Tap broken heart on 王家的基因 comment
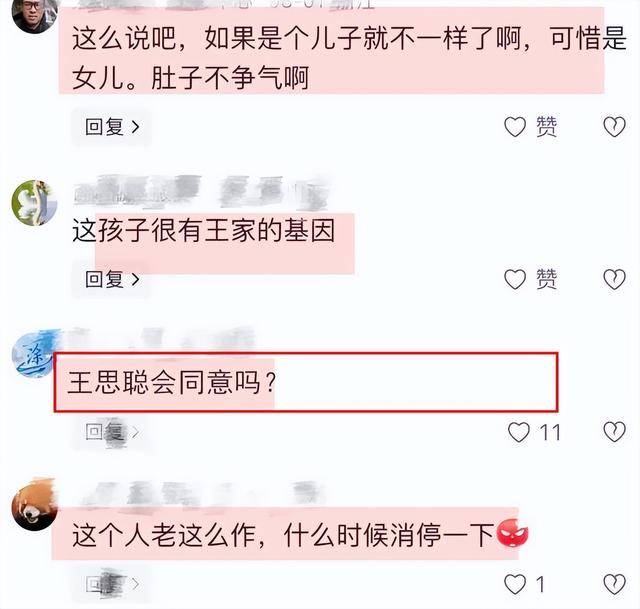Screen dimensions: 640x609 click(x=614, y=280)
